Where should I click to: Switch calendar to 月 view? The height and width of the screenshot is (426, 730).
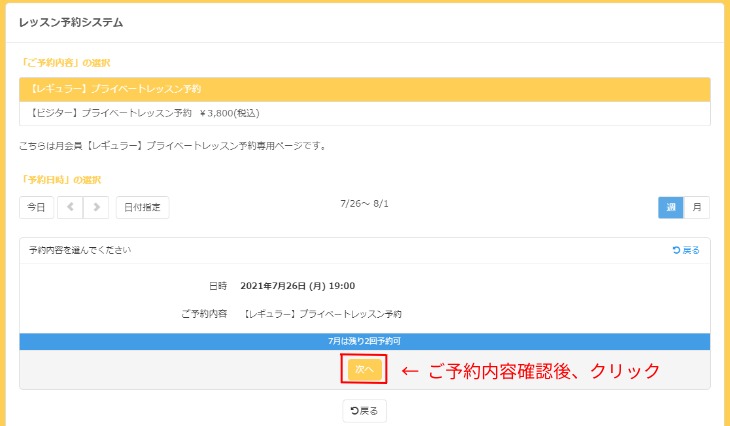(x=697, y=207)
